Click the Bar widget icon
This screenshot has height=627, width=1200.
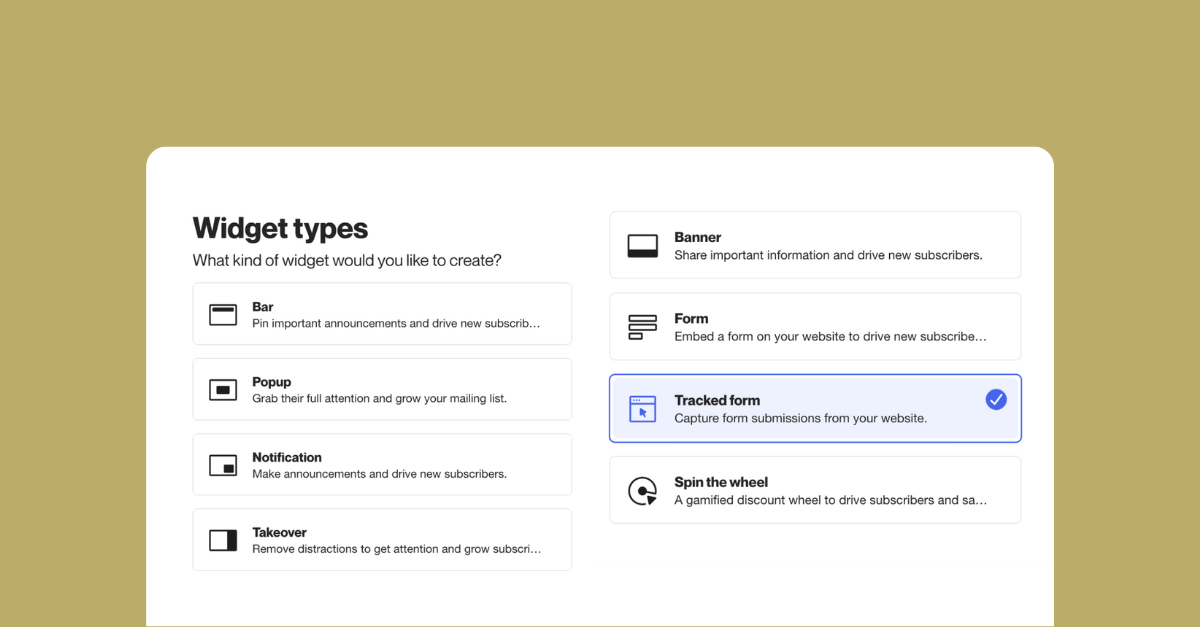222,313
